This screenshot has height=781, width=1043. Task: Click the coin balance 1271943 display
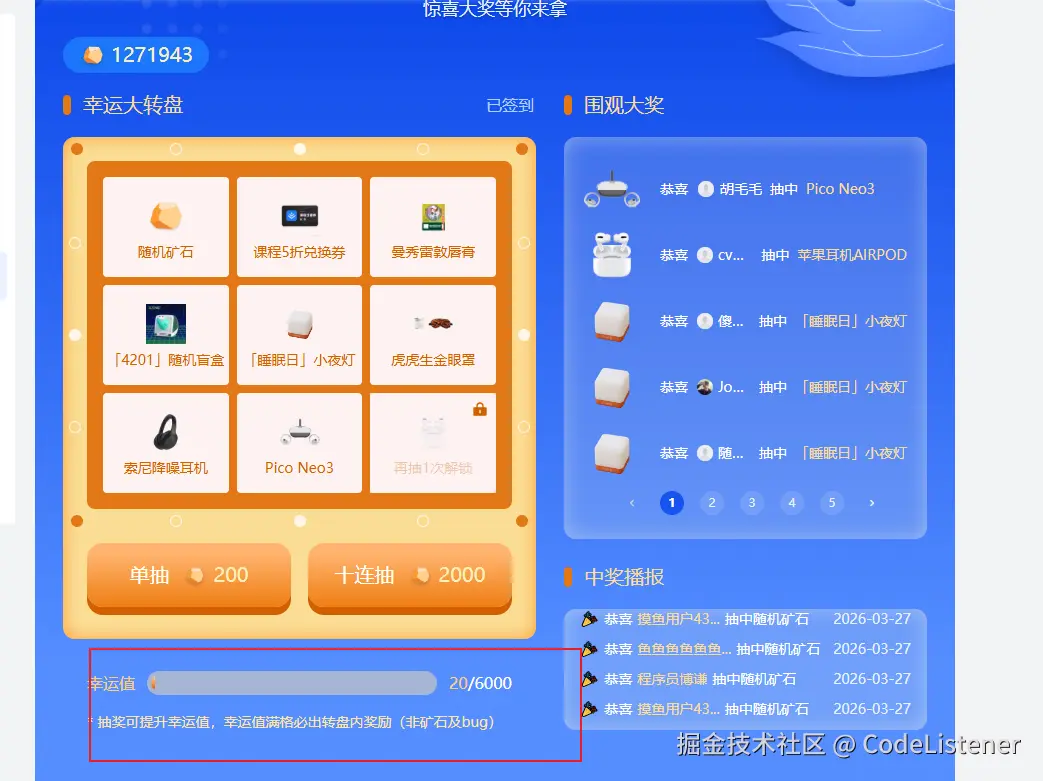click(x=135, y=55)
